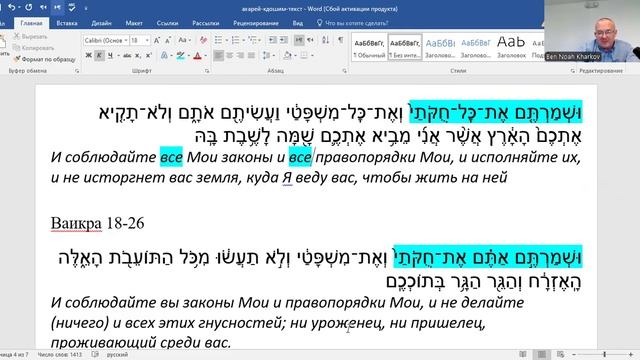This screenshot has height=360, width=640.
Task: Click the 'русский' language indicator
Action: click(117, 355)
